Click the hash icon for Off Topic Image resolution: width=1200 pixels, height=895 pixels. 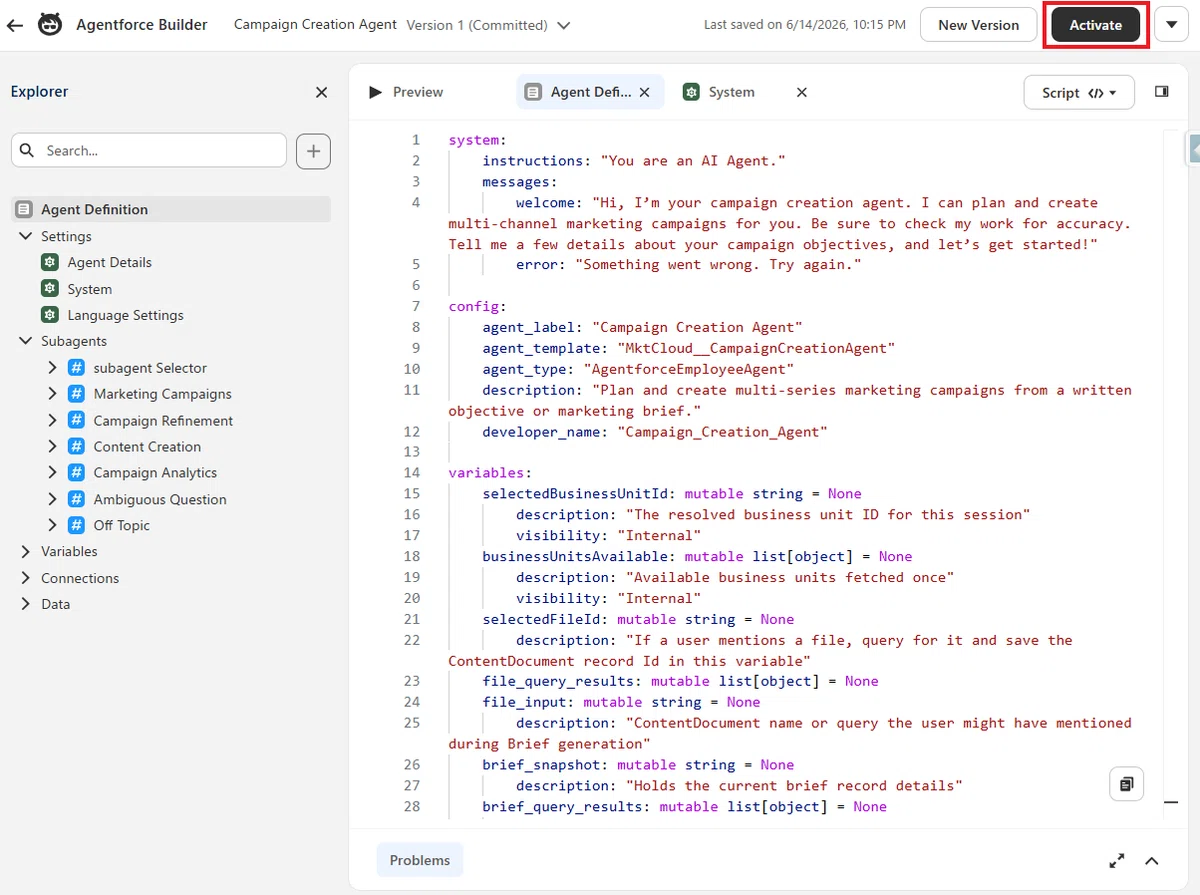(76, 525)
